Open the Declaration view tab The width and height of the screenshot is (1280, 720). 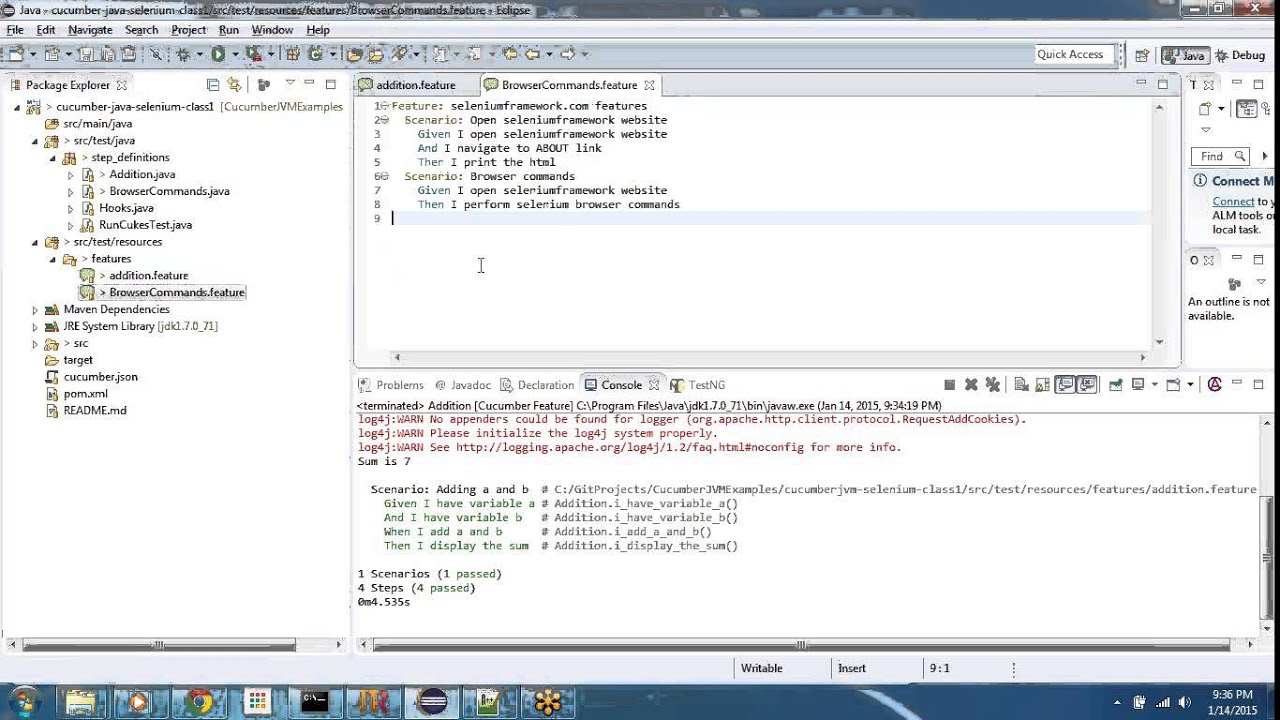click(538, 385)
